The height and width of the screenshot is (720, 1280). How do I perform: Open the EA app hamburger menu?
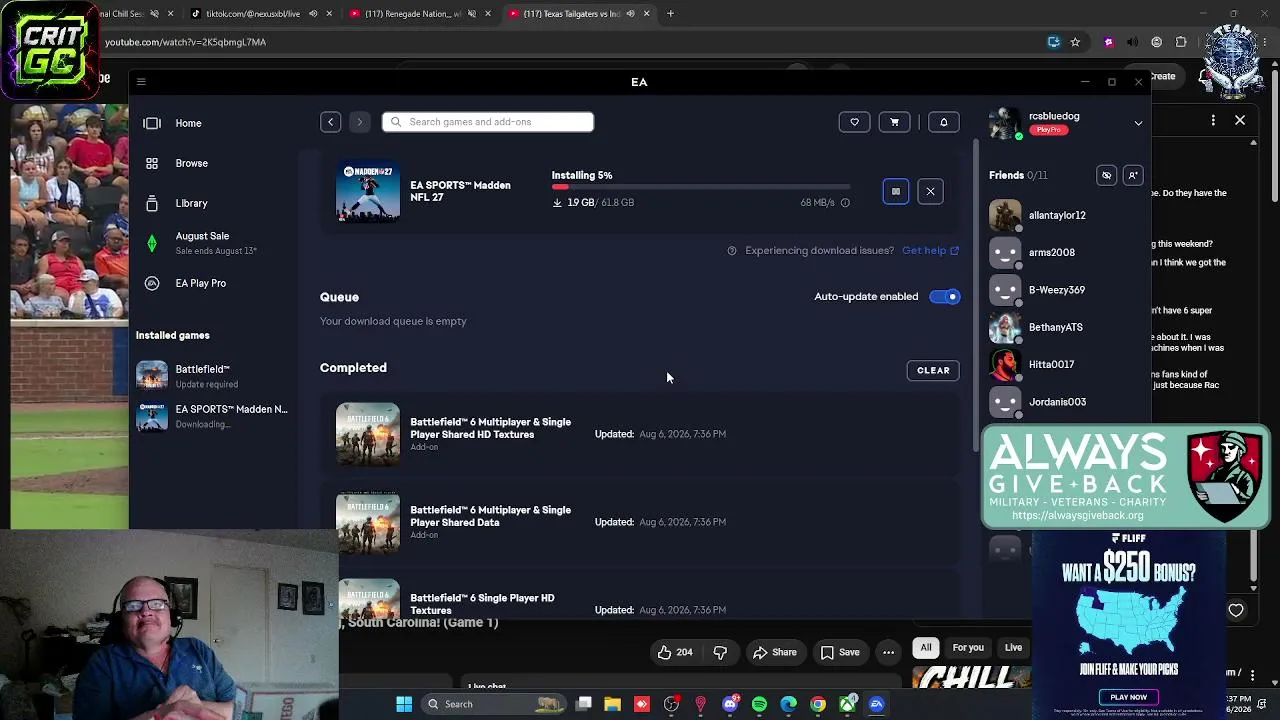point(141,82)
